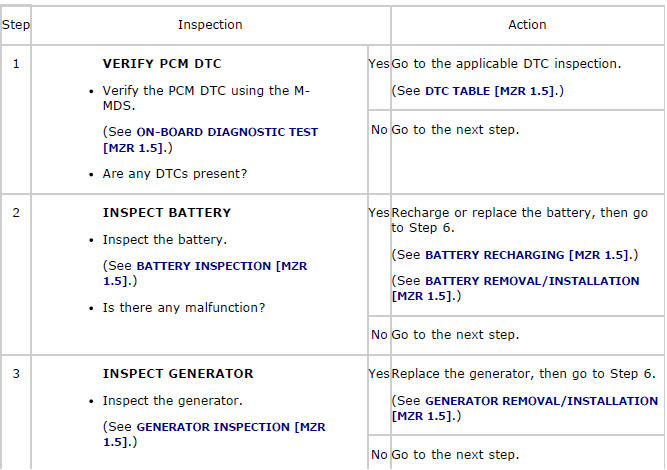Click 'Is there any malfunction?' text

tap(184, 308)
